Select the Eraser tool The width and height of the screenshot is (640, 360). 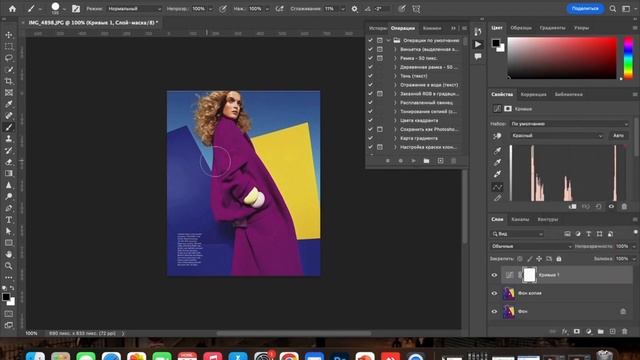point(9,162)
